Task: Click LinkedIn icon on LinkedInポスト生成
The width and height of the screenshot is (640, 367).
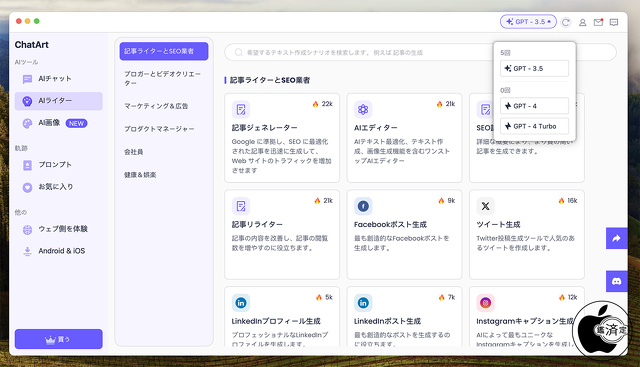Action: pos(363,303)
